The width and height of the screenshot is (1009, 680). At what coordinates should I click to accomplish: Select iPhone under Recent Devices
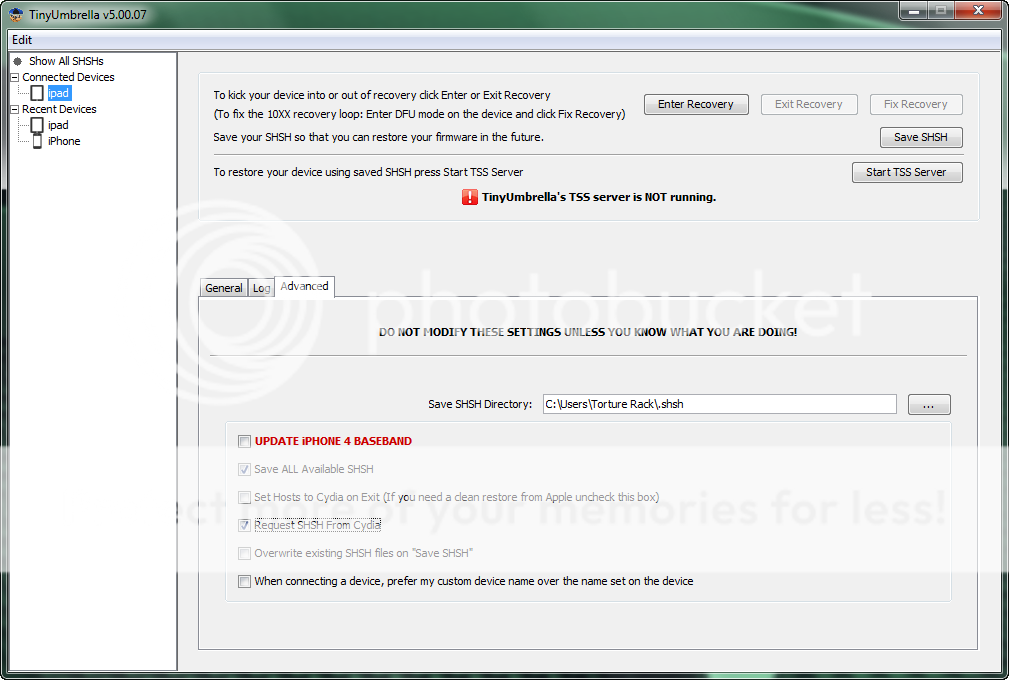(x=64, y=142)
